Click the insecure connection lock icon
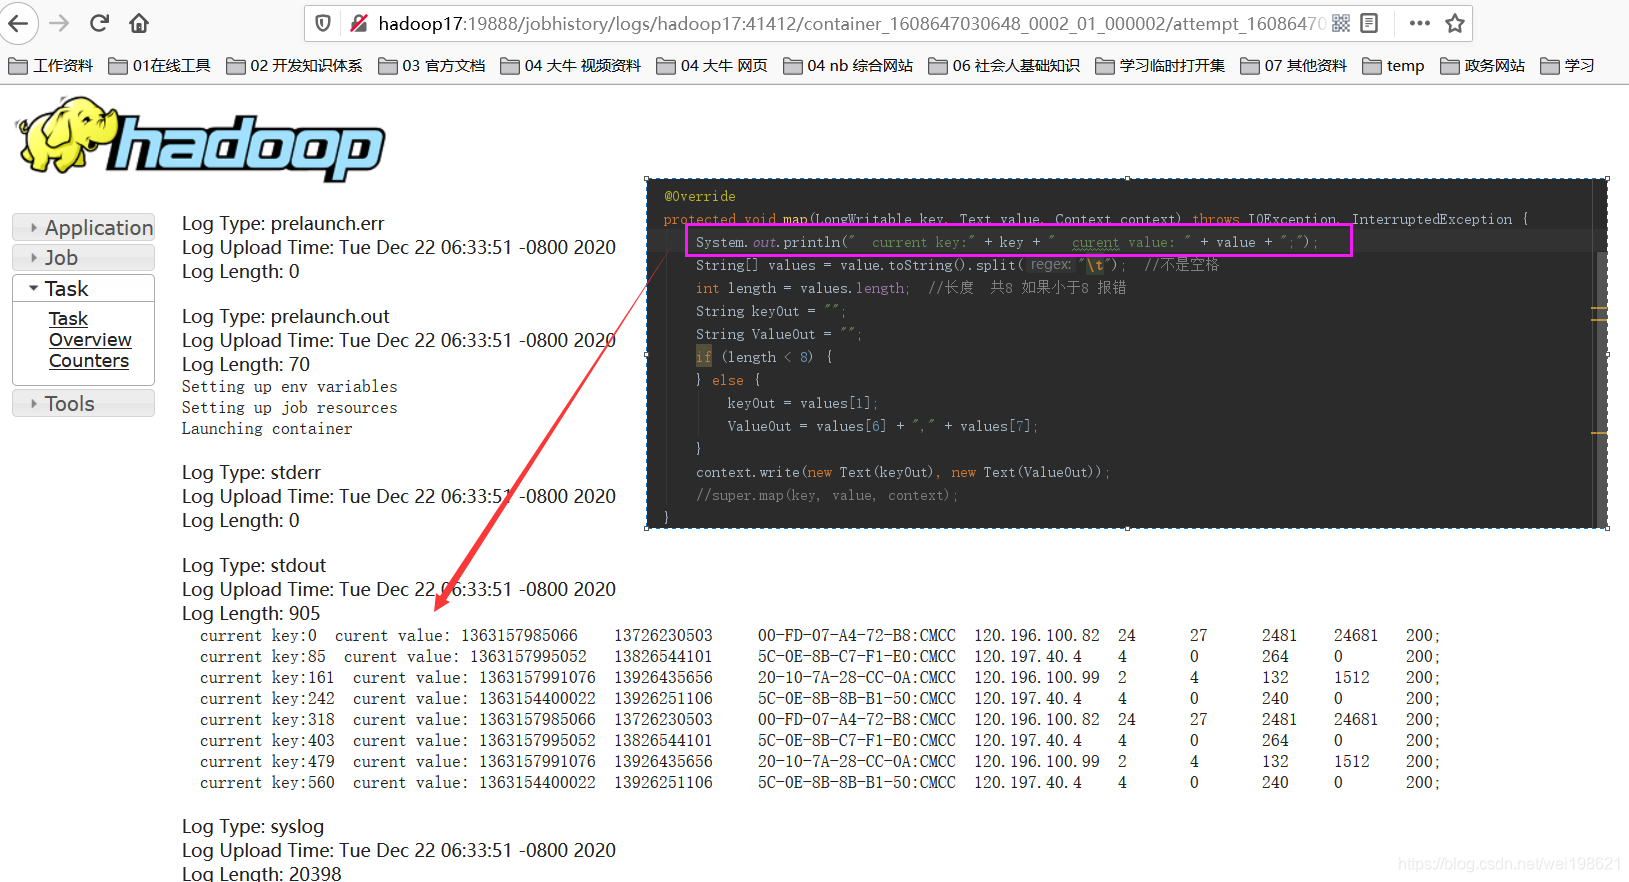 tap(358, 23)
